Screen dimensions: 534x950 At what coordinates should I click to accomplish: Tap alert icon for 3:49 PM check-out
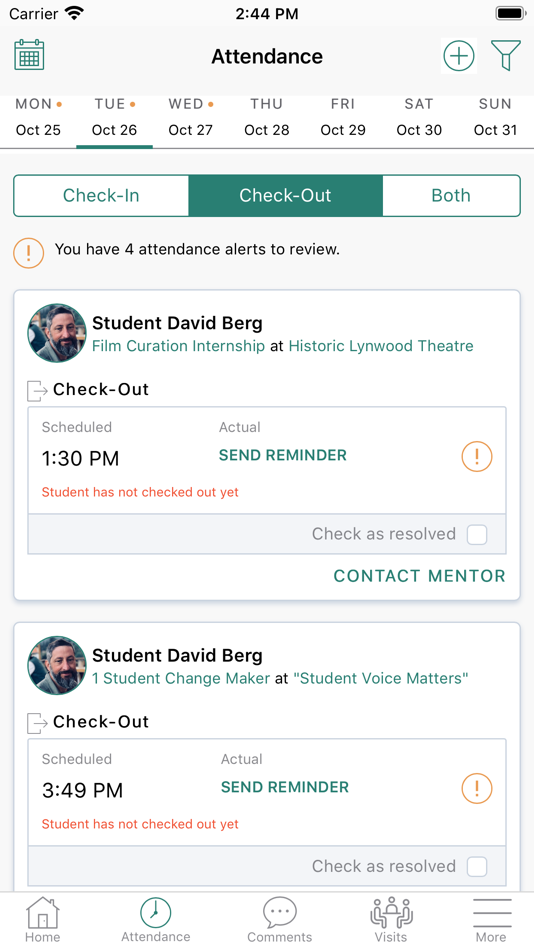476,788
